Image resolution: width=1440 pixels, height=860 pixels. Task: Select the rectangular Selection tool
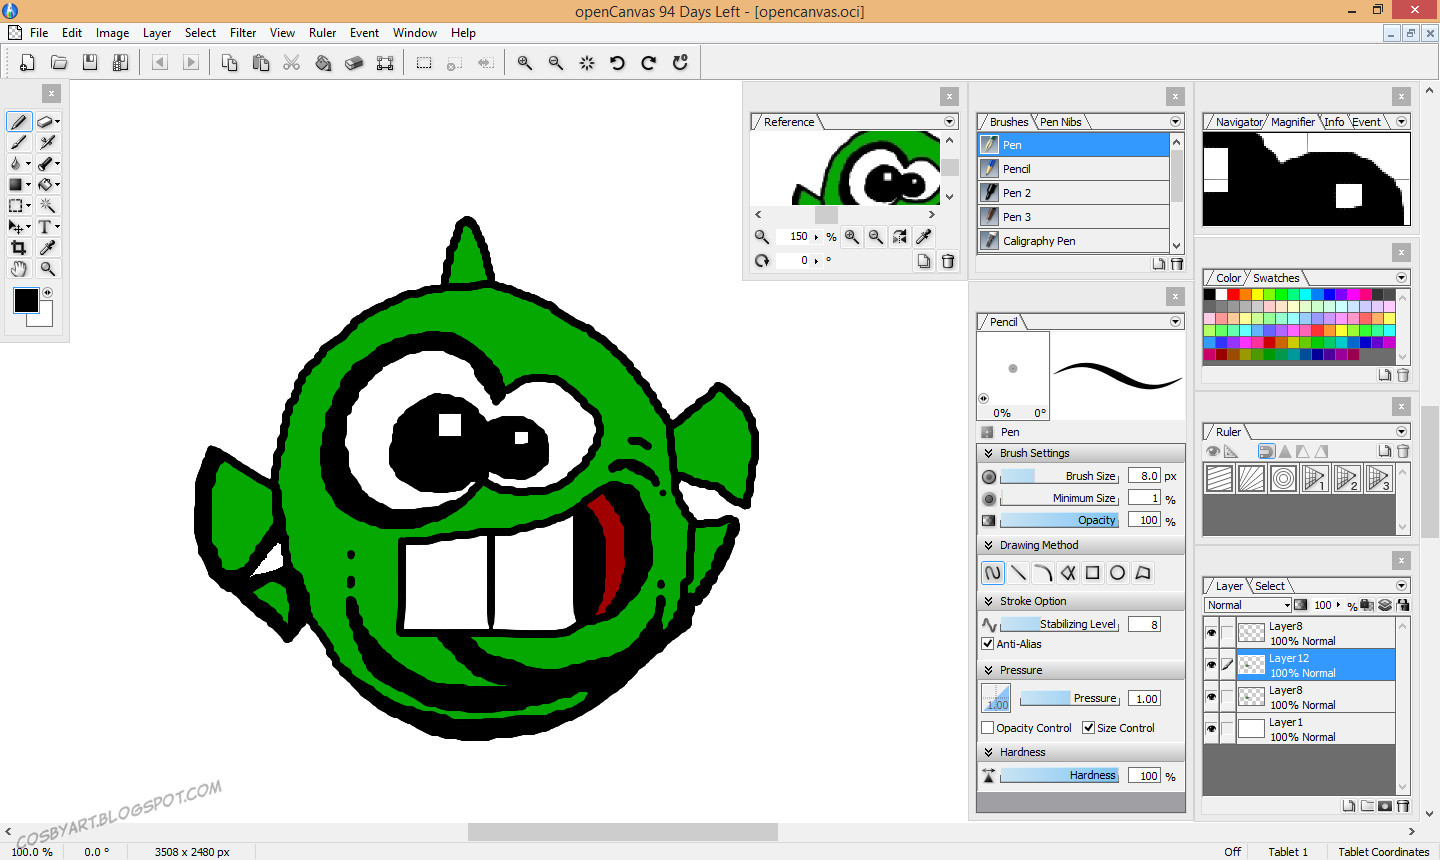[x=18, y=206]
